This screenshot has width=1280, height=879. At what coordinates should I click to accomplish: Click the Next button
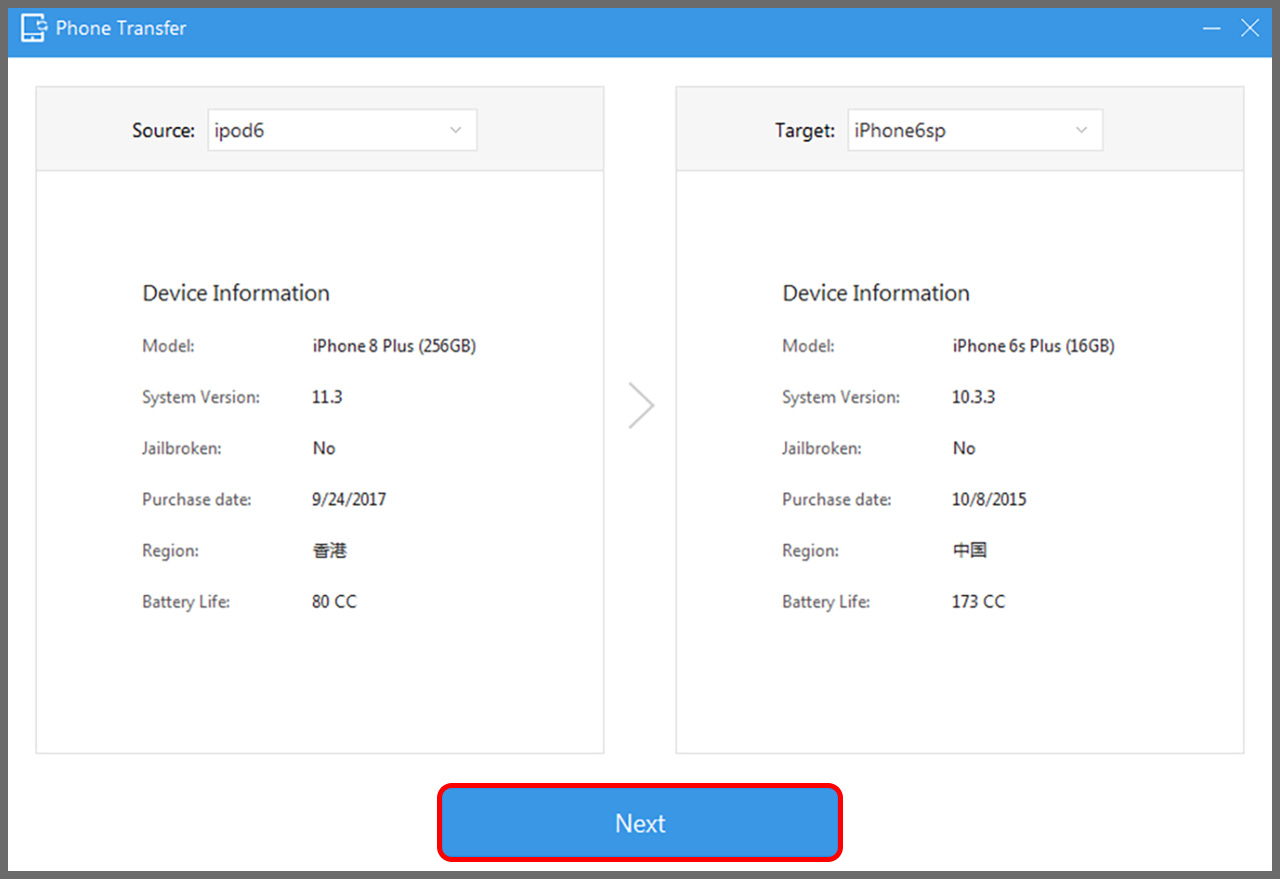tap(640, 823)
